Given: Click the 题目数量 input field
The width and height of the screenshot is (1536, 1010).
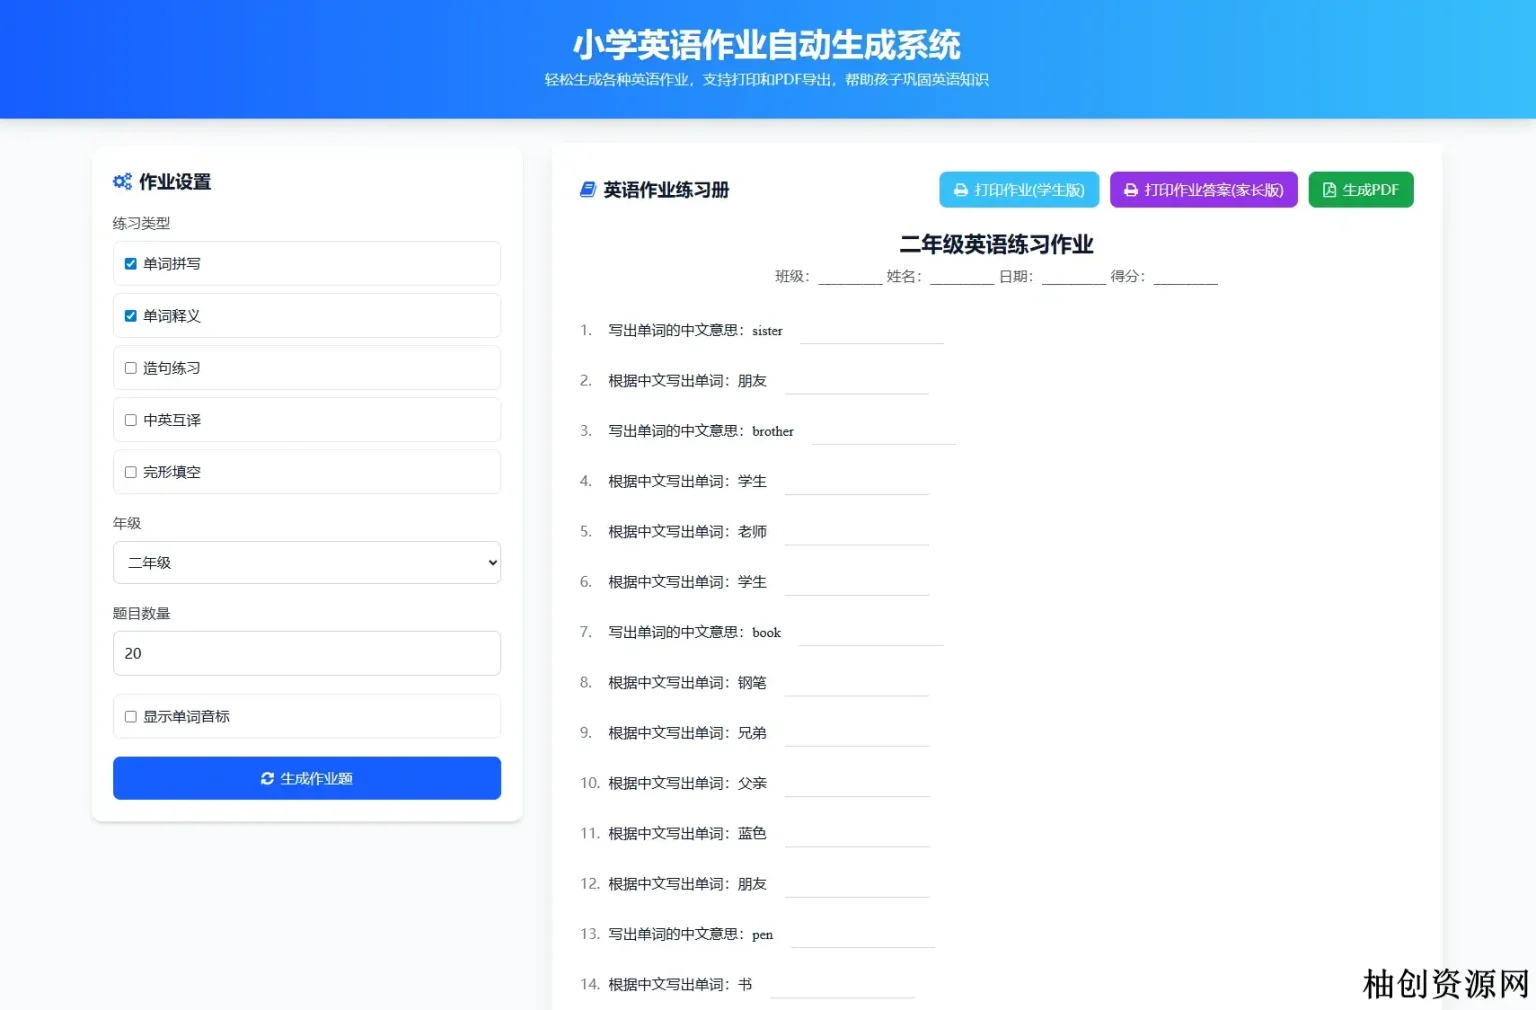Looking at the screenshot, I should pyautogui.click(x=306, y=654).
